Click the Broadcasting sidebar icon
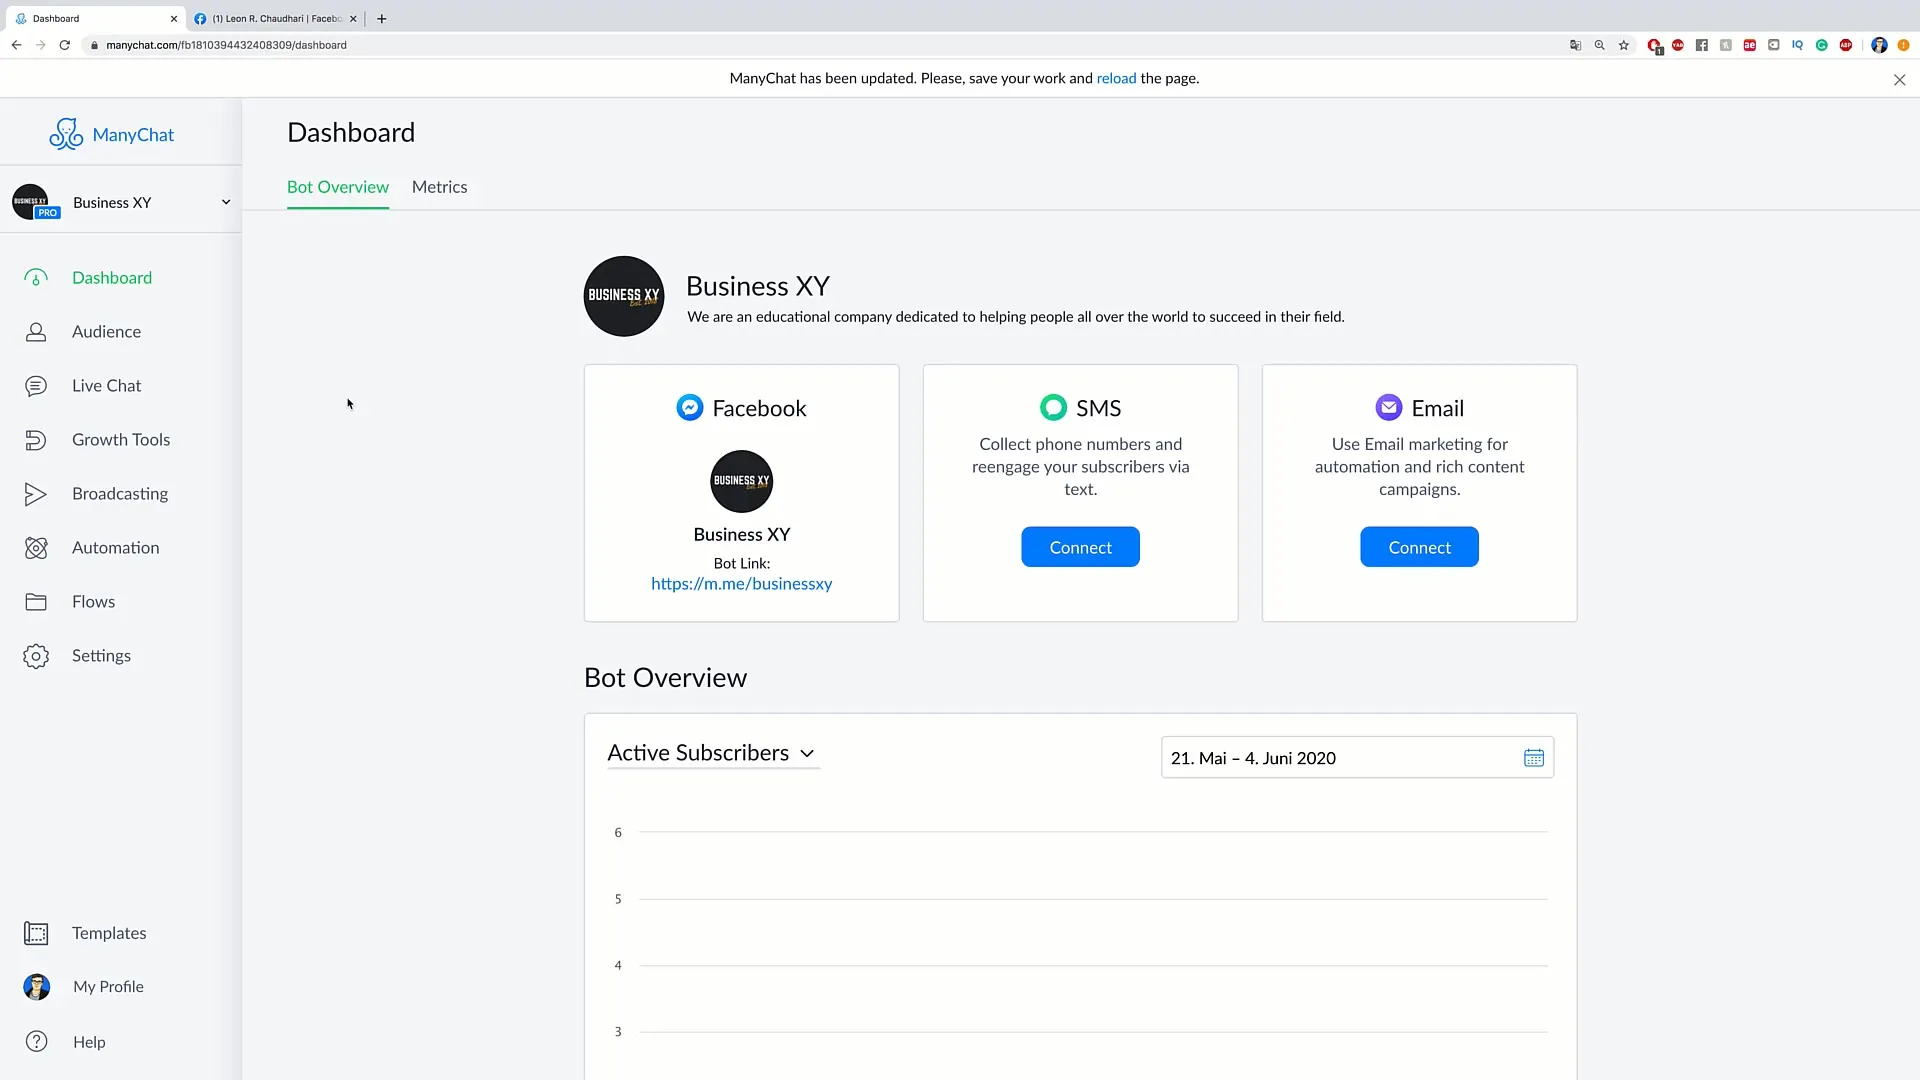The height and width of the screenshot is (1080, 1920). (36, 493)
